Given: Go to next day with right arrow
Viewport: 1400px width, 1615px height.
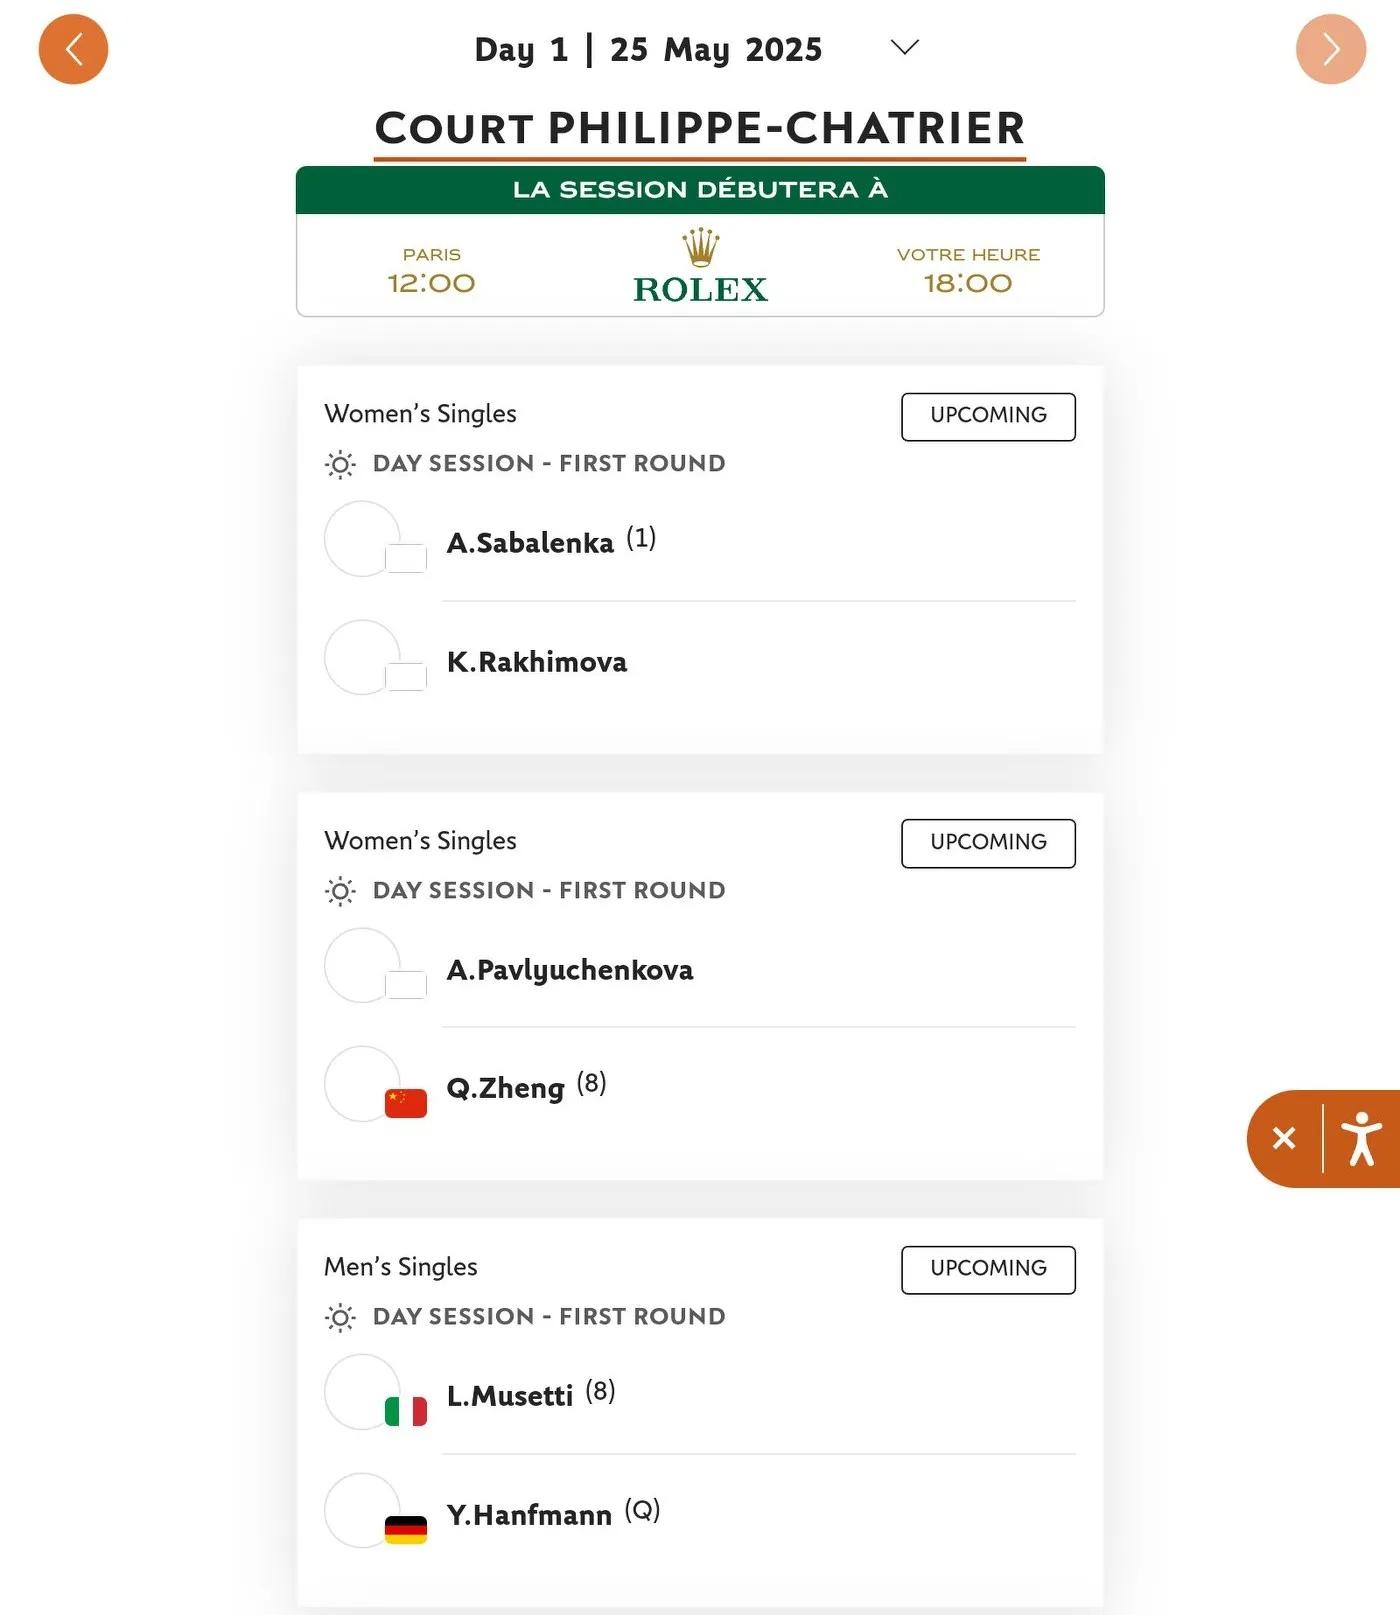Looking at the screenshot, I should click(1330, 49).
